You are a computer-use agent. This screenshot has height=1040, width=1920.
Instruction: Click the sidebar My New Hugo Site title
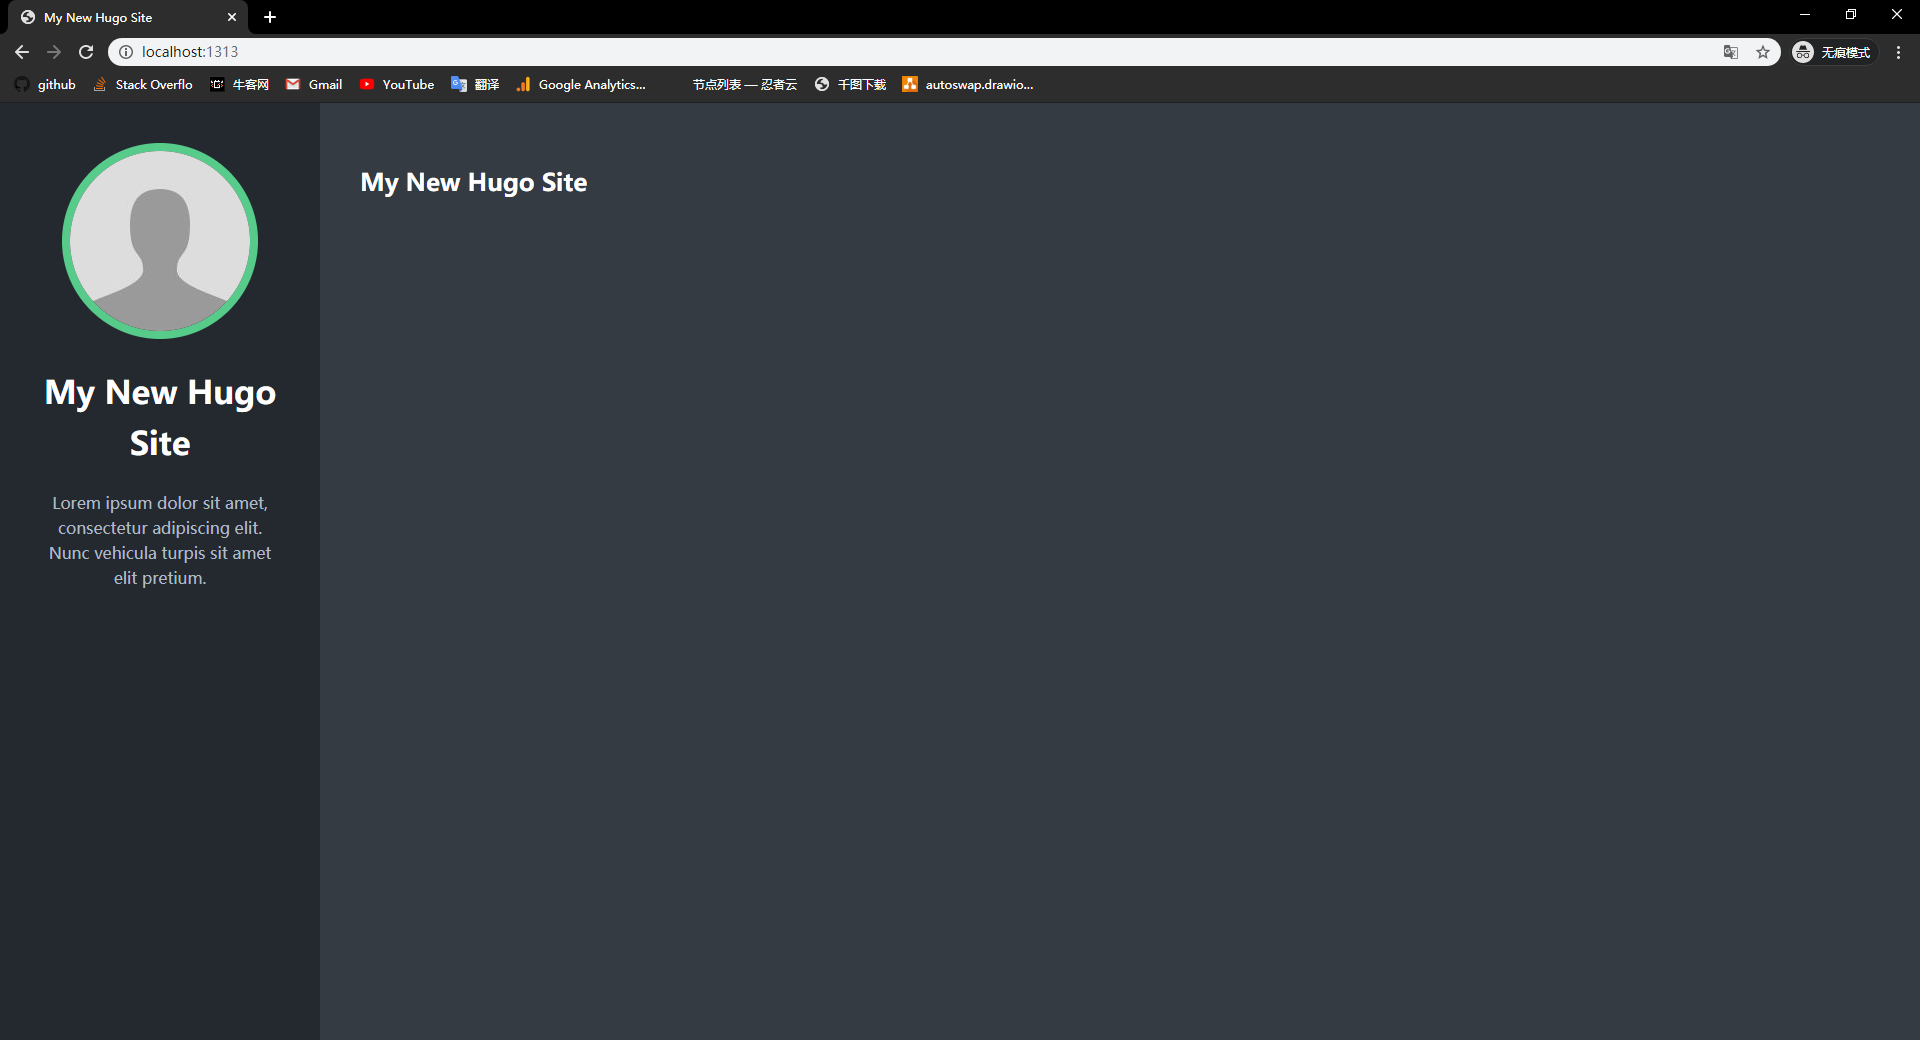pyautogui.click(x=160, y=418)
